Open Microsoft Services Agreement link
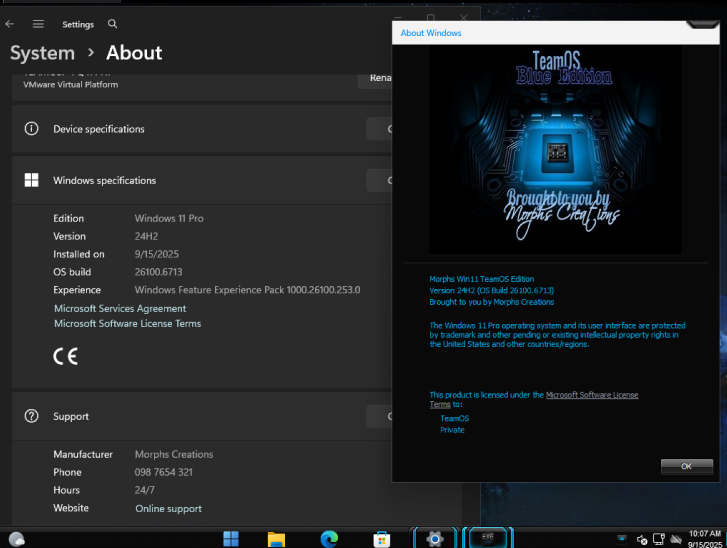727x548 pixels. (120, 308)
